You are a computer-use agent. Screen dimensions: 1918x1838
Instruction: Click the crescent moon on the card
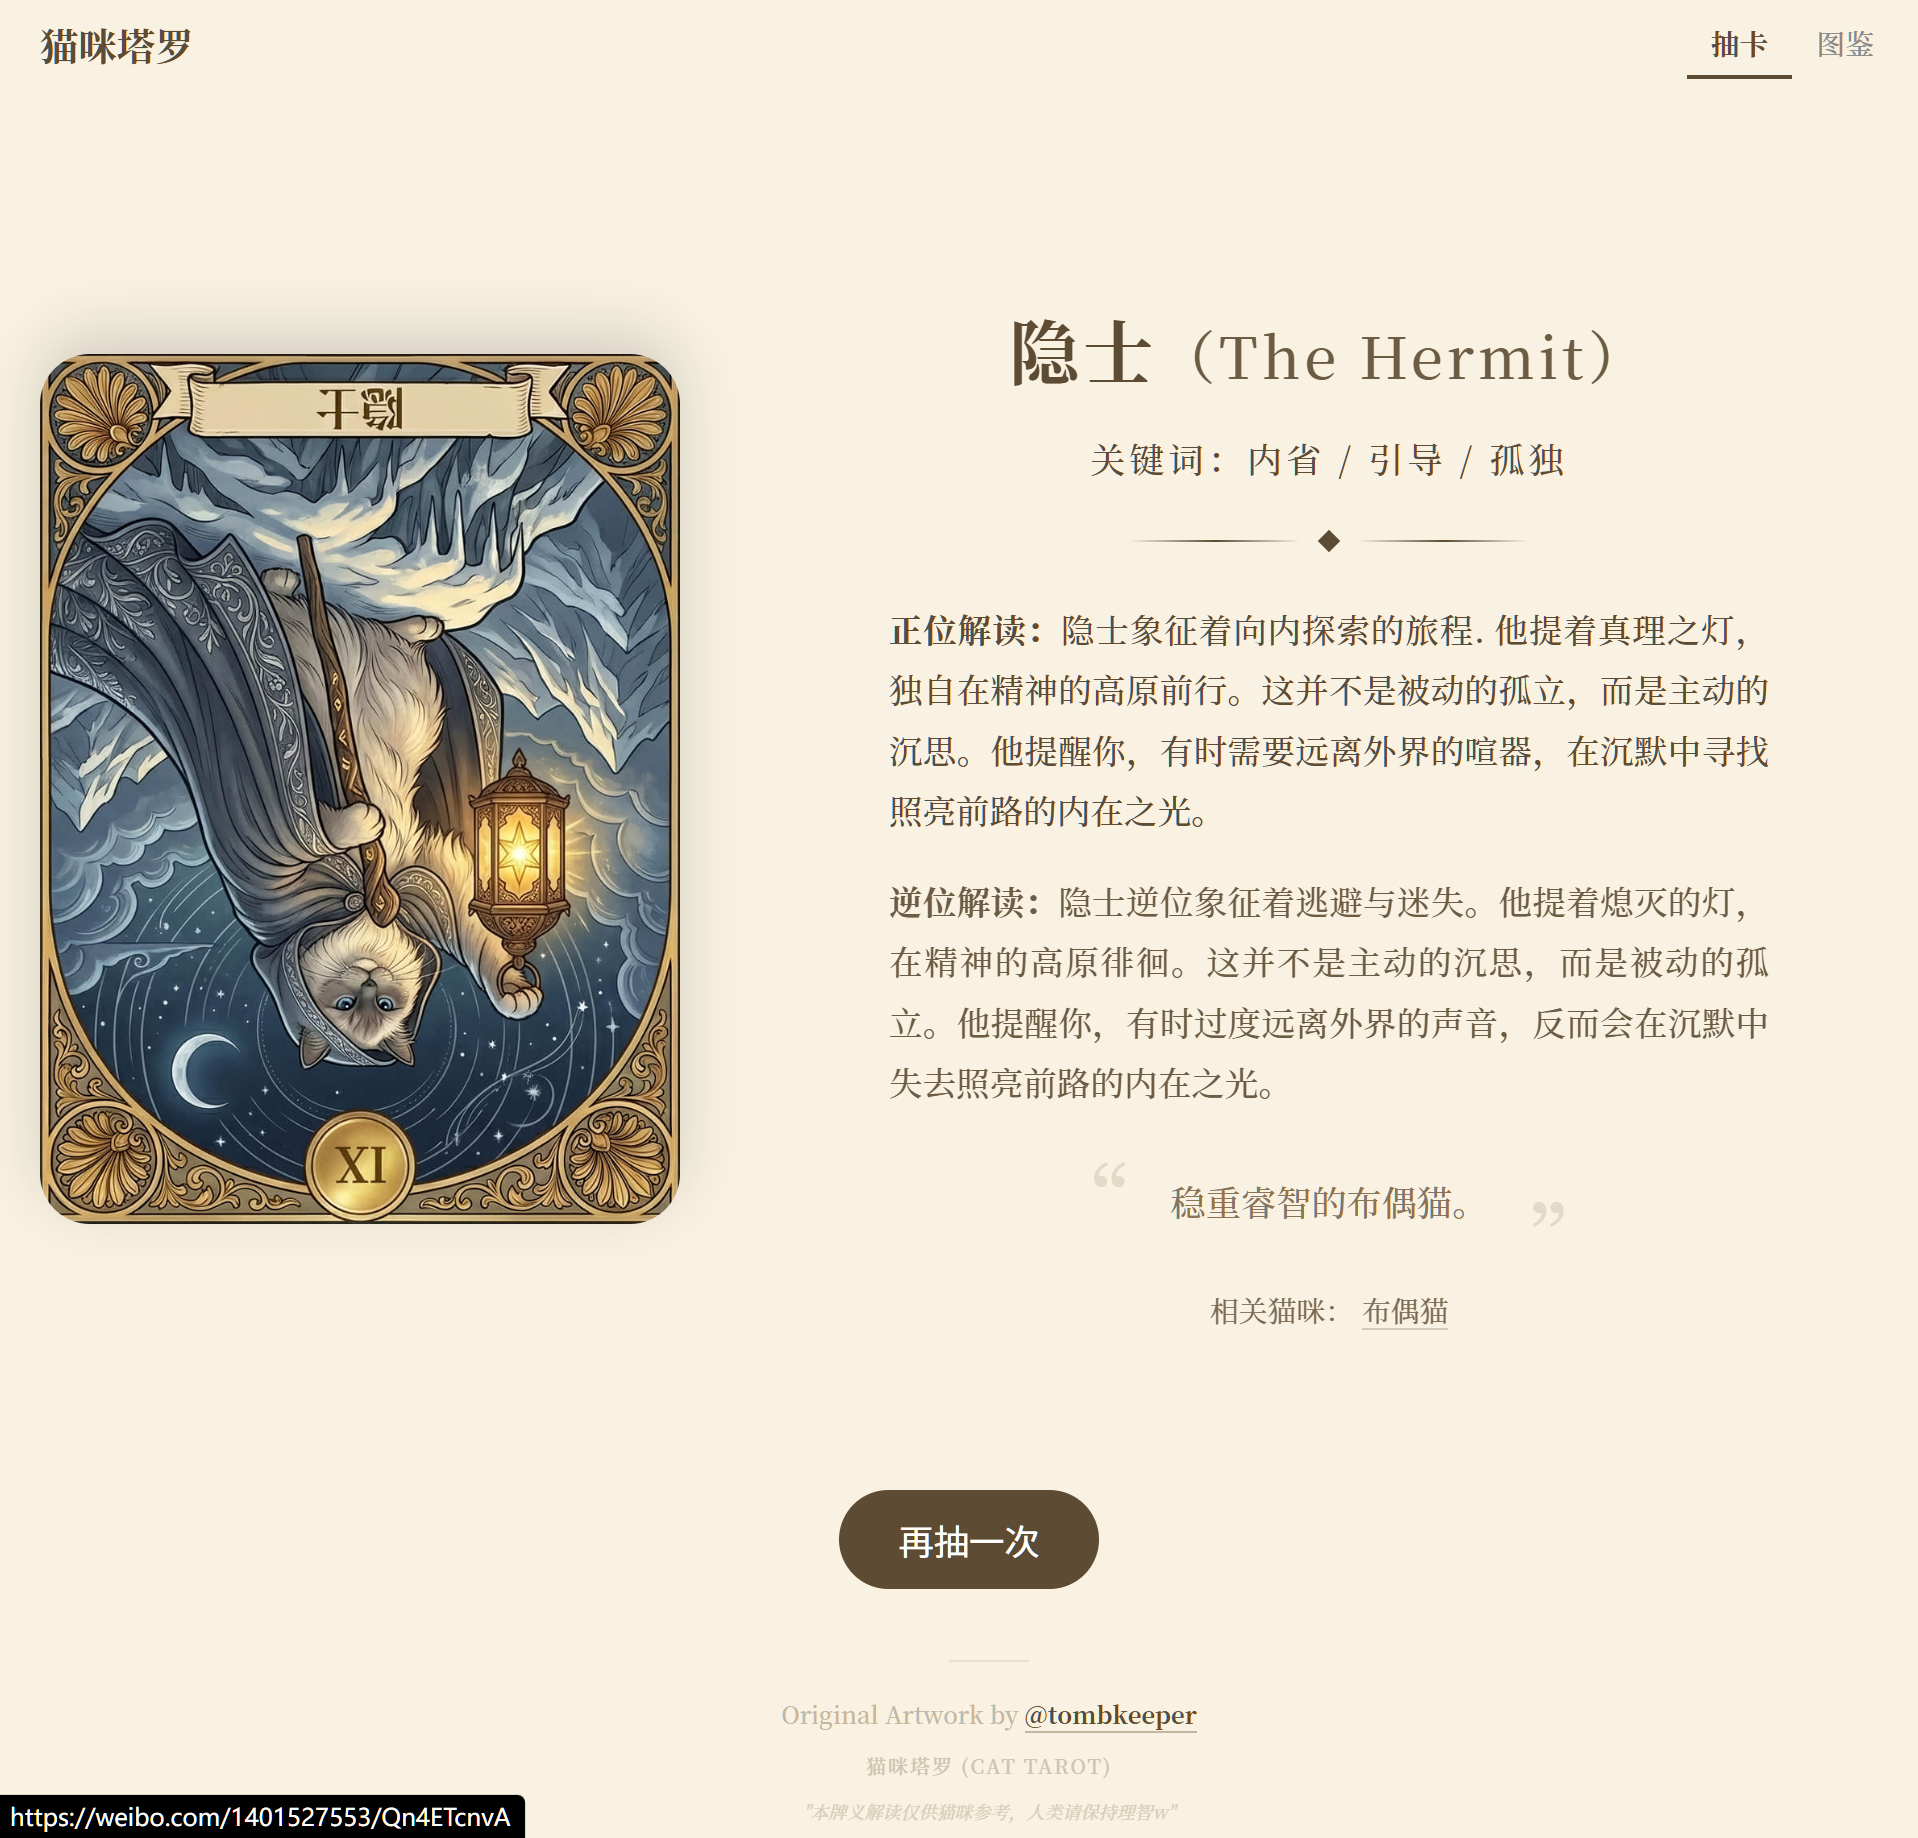[x=204, y=1071]
